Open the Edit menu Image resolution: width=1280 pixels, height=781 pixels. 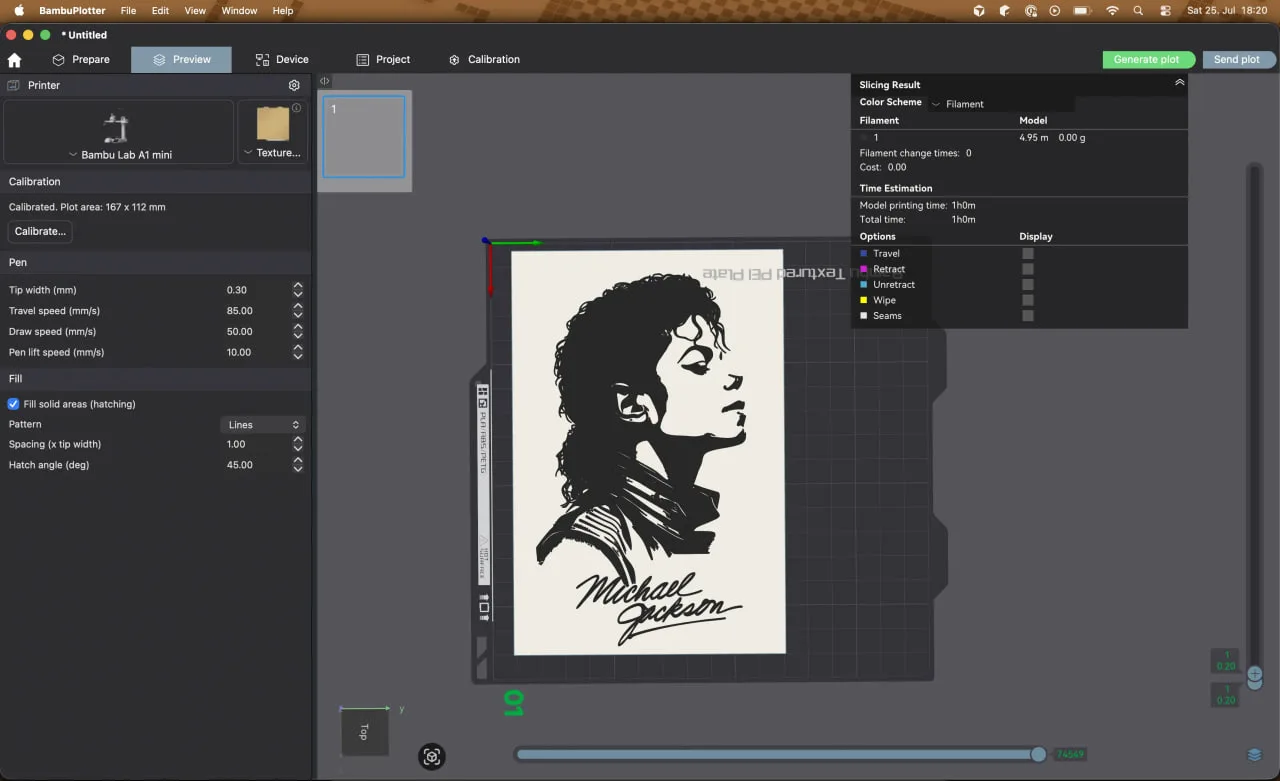tap(160, 11)
